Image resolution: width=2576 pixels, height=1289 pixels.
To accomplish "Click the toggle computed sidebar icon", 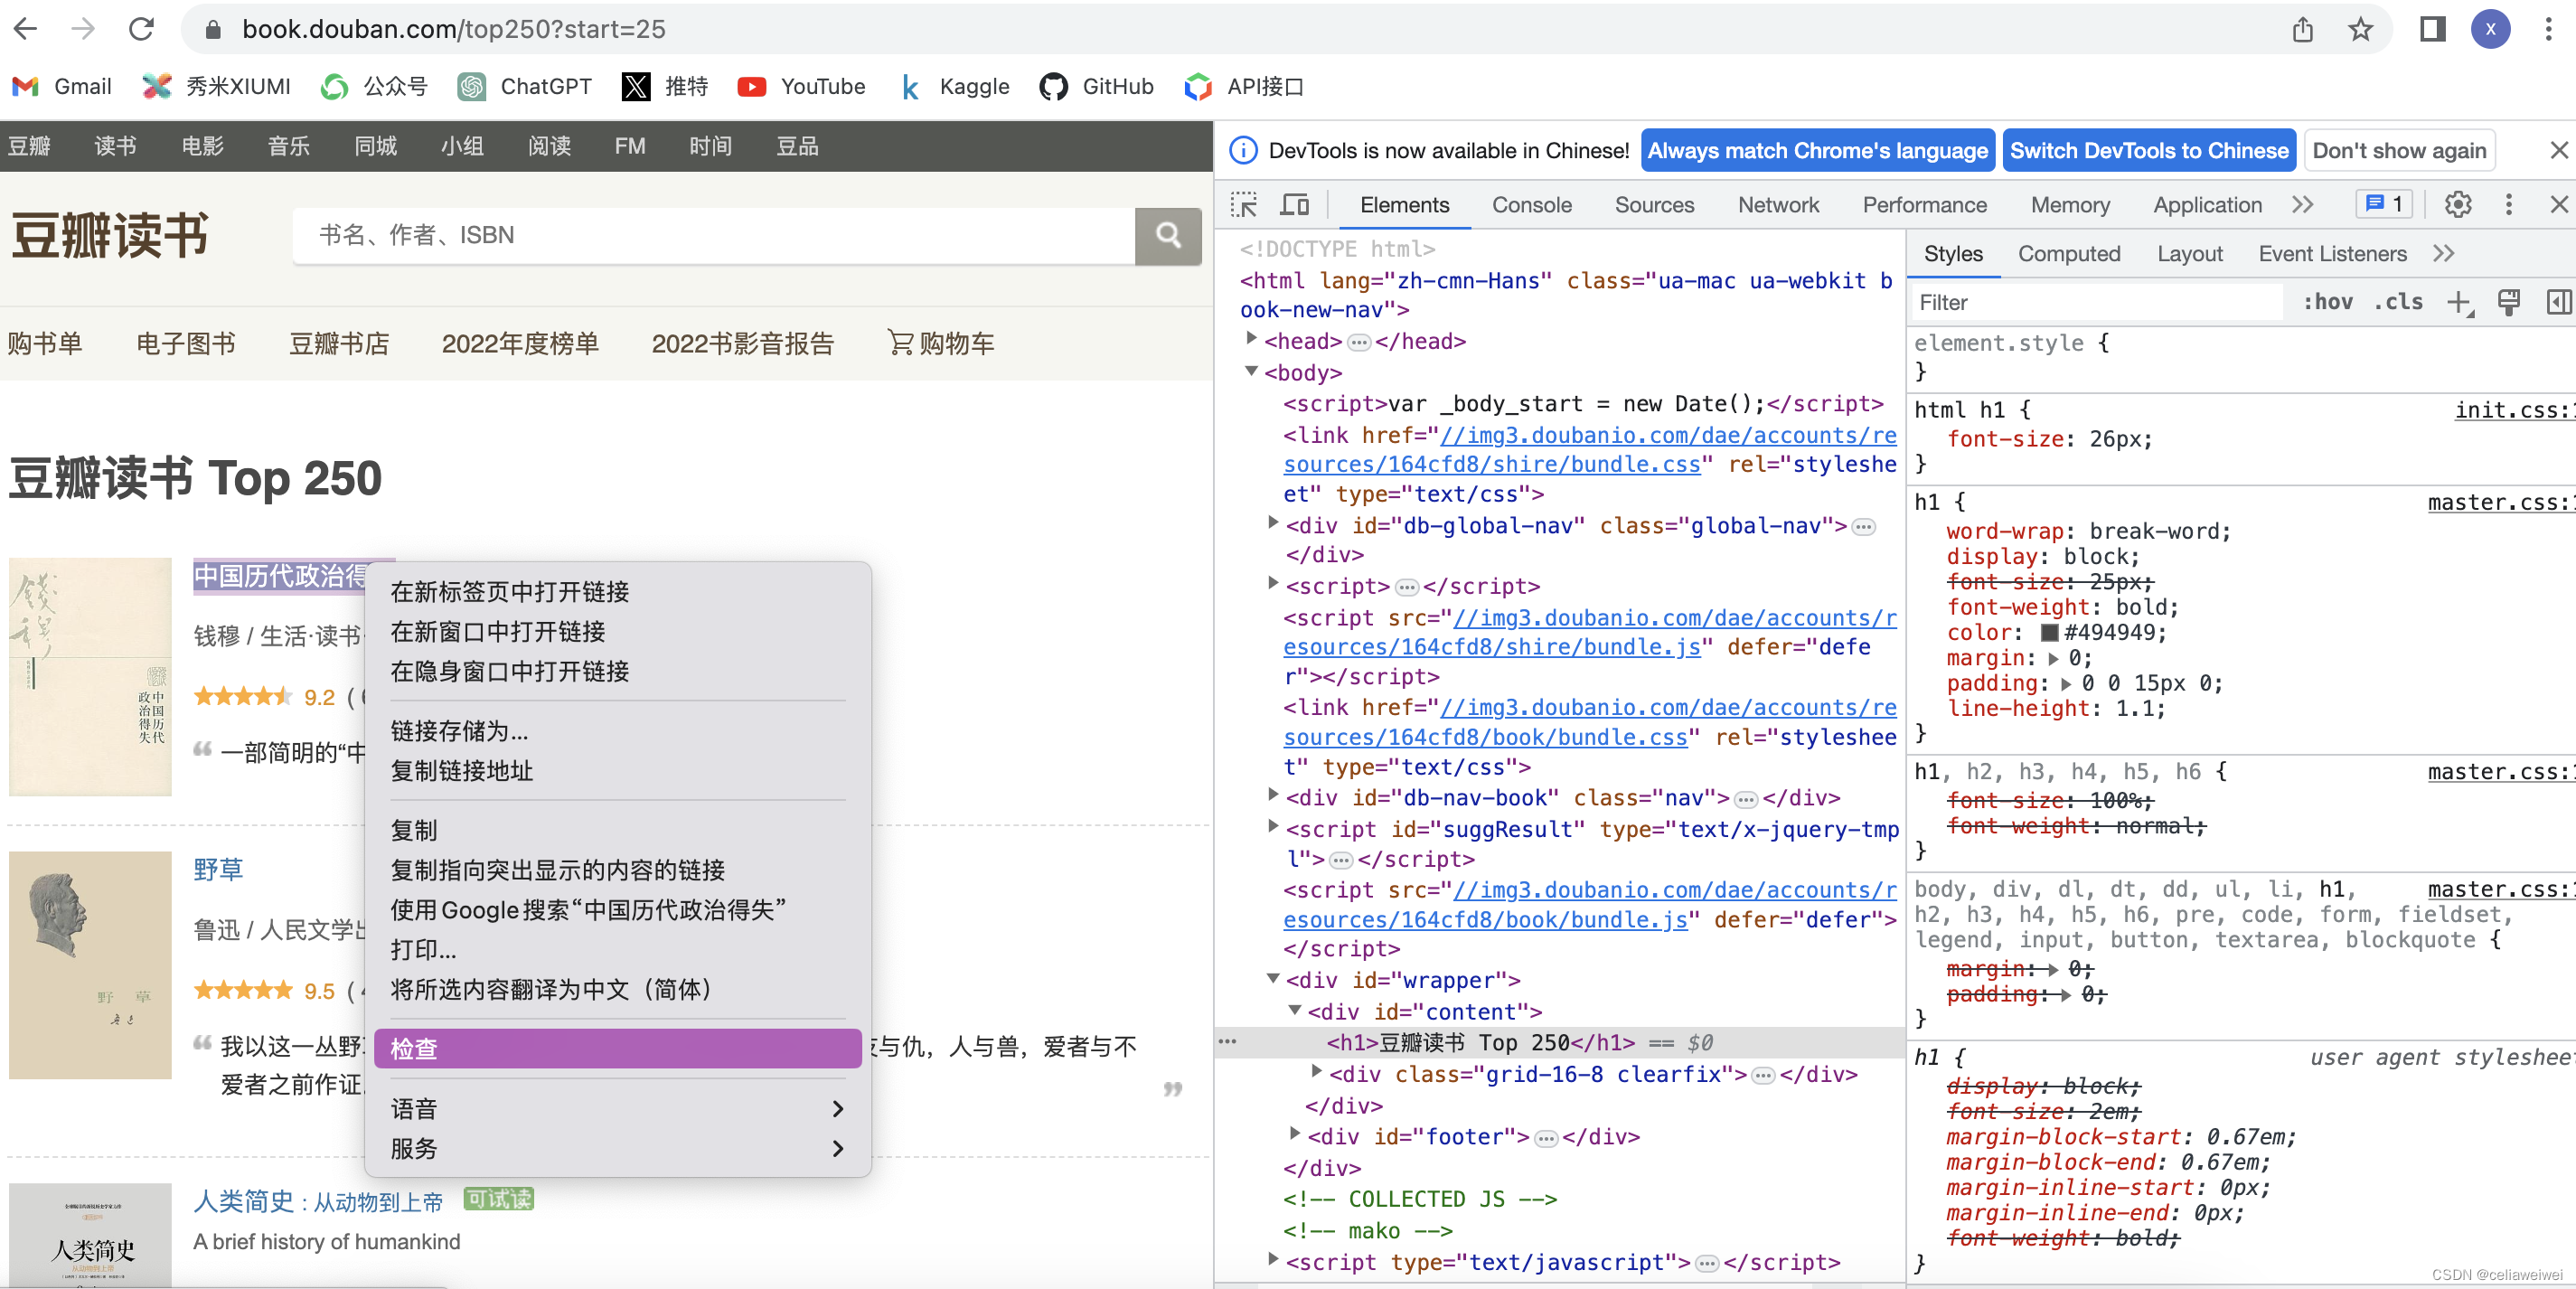I will pyautogui.click(x=2557, y=302).
